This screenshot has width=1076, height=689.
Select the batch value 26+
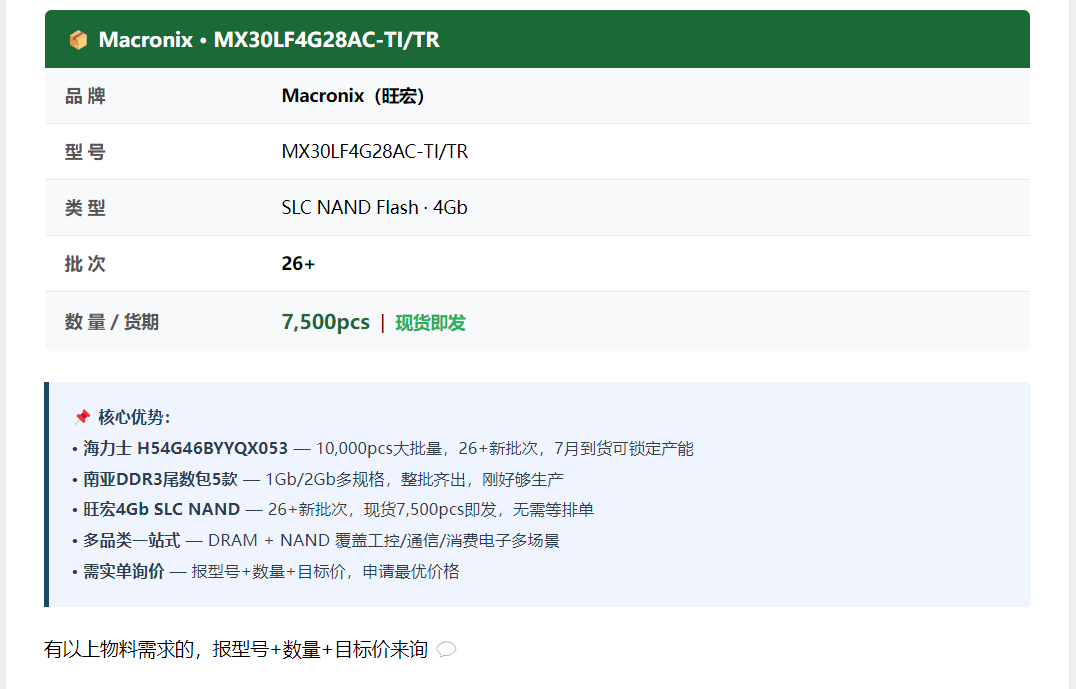click(x=298, y=264)
